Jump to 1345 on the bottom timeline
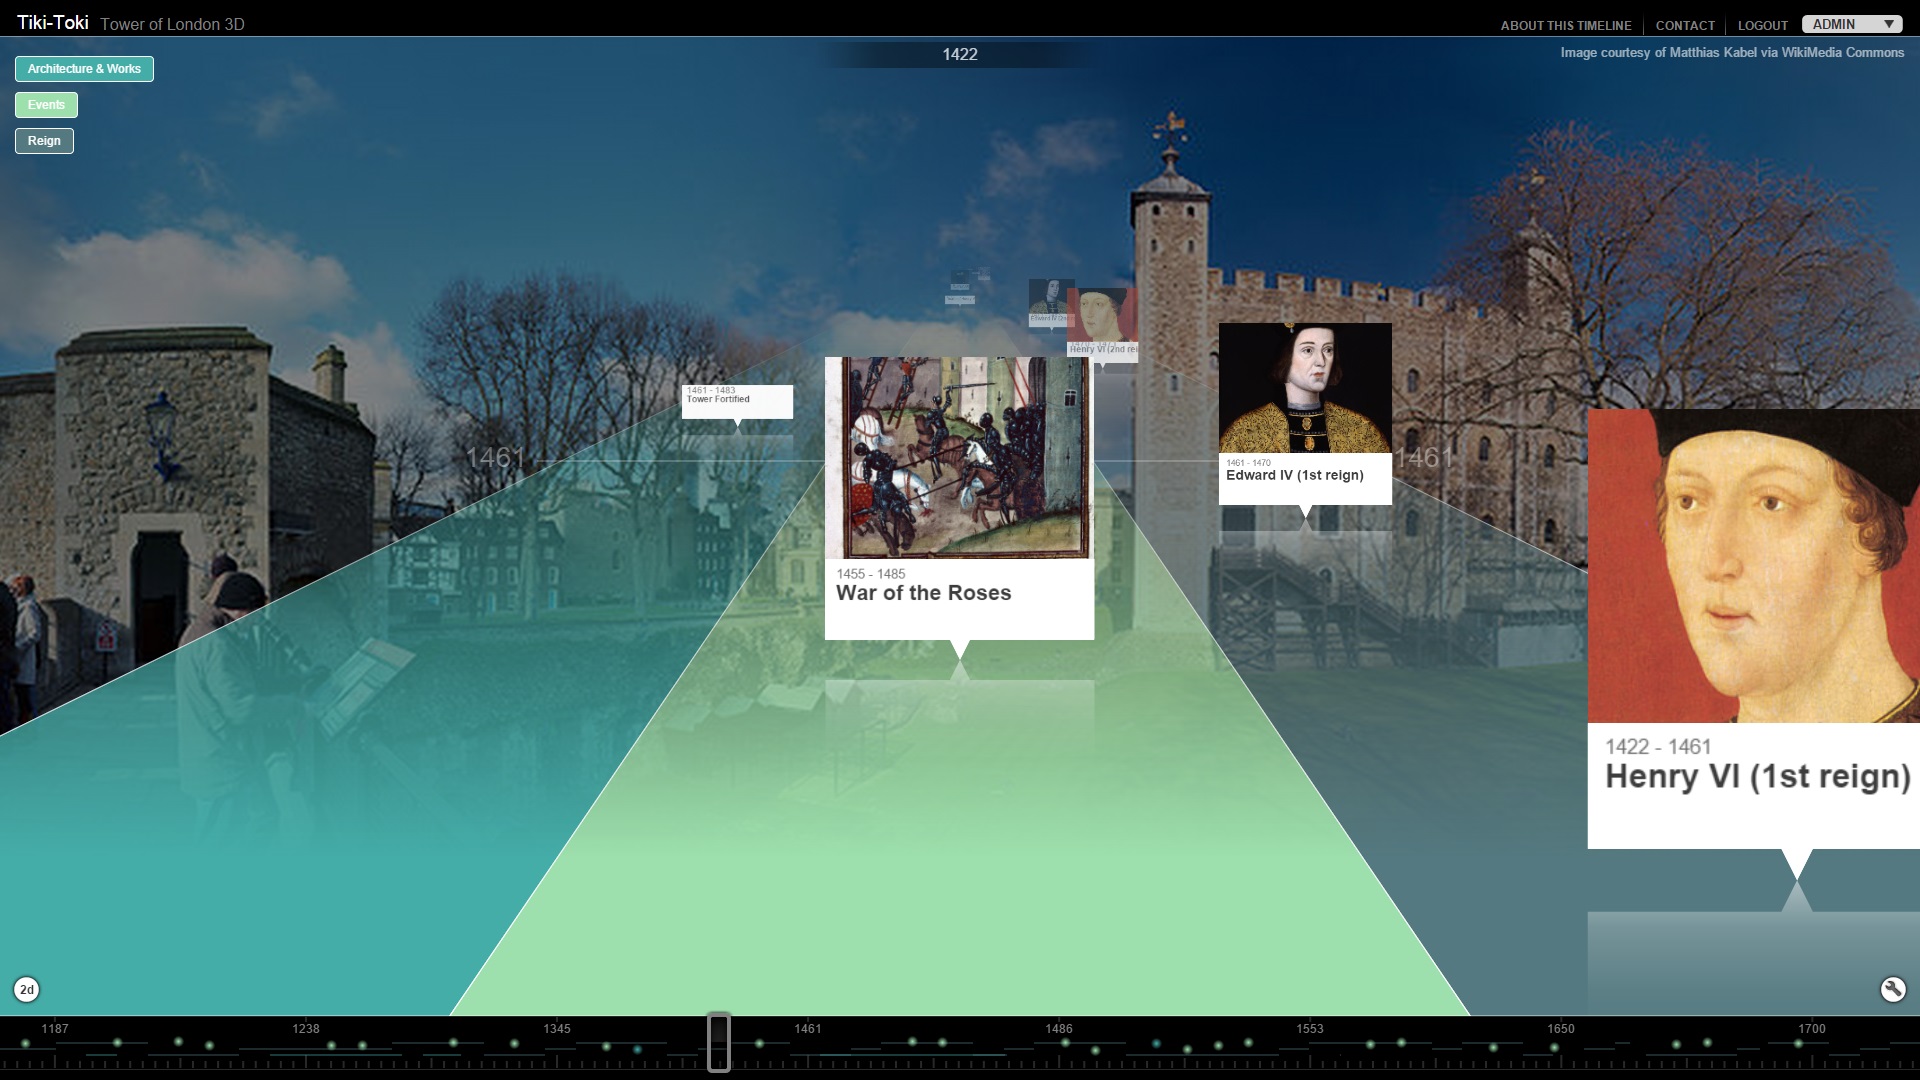 point(557,1029)
